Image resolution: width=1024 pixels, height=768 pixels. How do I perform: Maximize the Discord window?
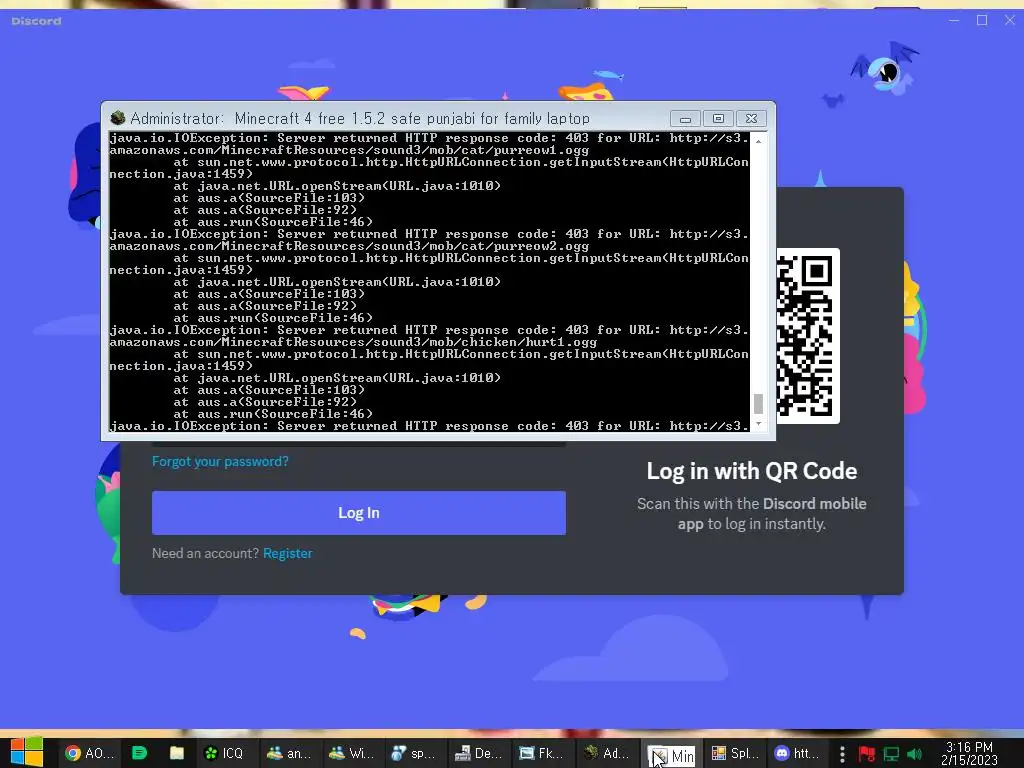pyautogui.click(x=982, y=20)
